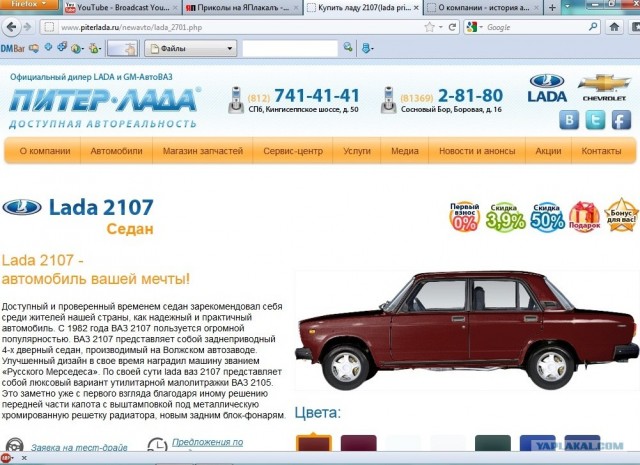
Task: Follow the 'Предложения по' link
Action: (x=207, y=442)
